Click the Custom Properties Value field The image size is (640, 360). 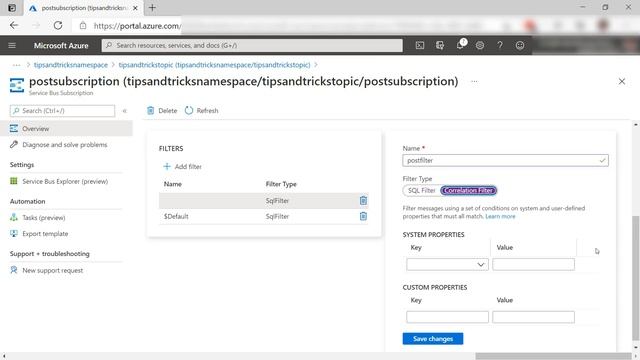pyautogui.click(x=533, y=317)
